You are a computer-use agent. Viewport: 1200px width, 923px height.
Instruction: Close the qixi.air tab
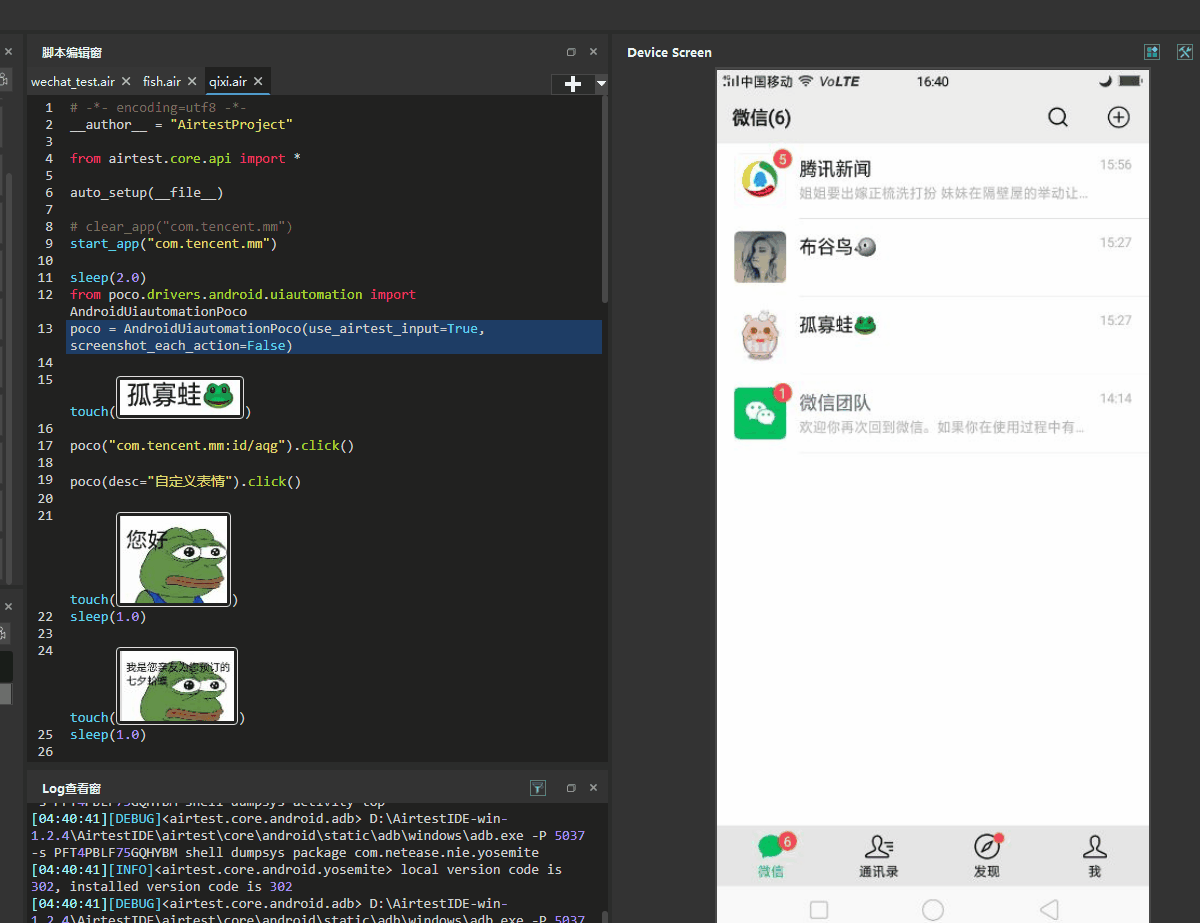tap(258, 81)
